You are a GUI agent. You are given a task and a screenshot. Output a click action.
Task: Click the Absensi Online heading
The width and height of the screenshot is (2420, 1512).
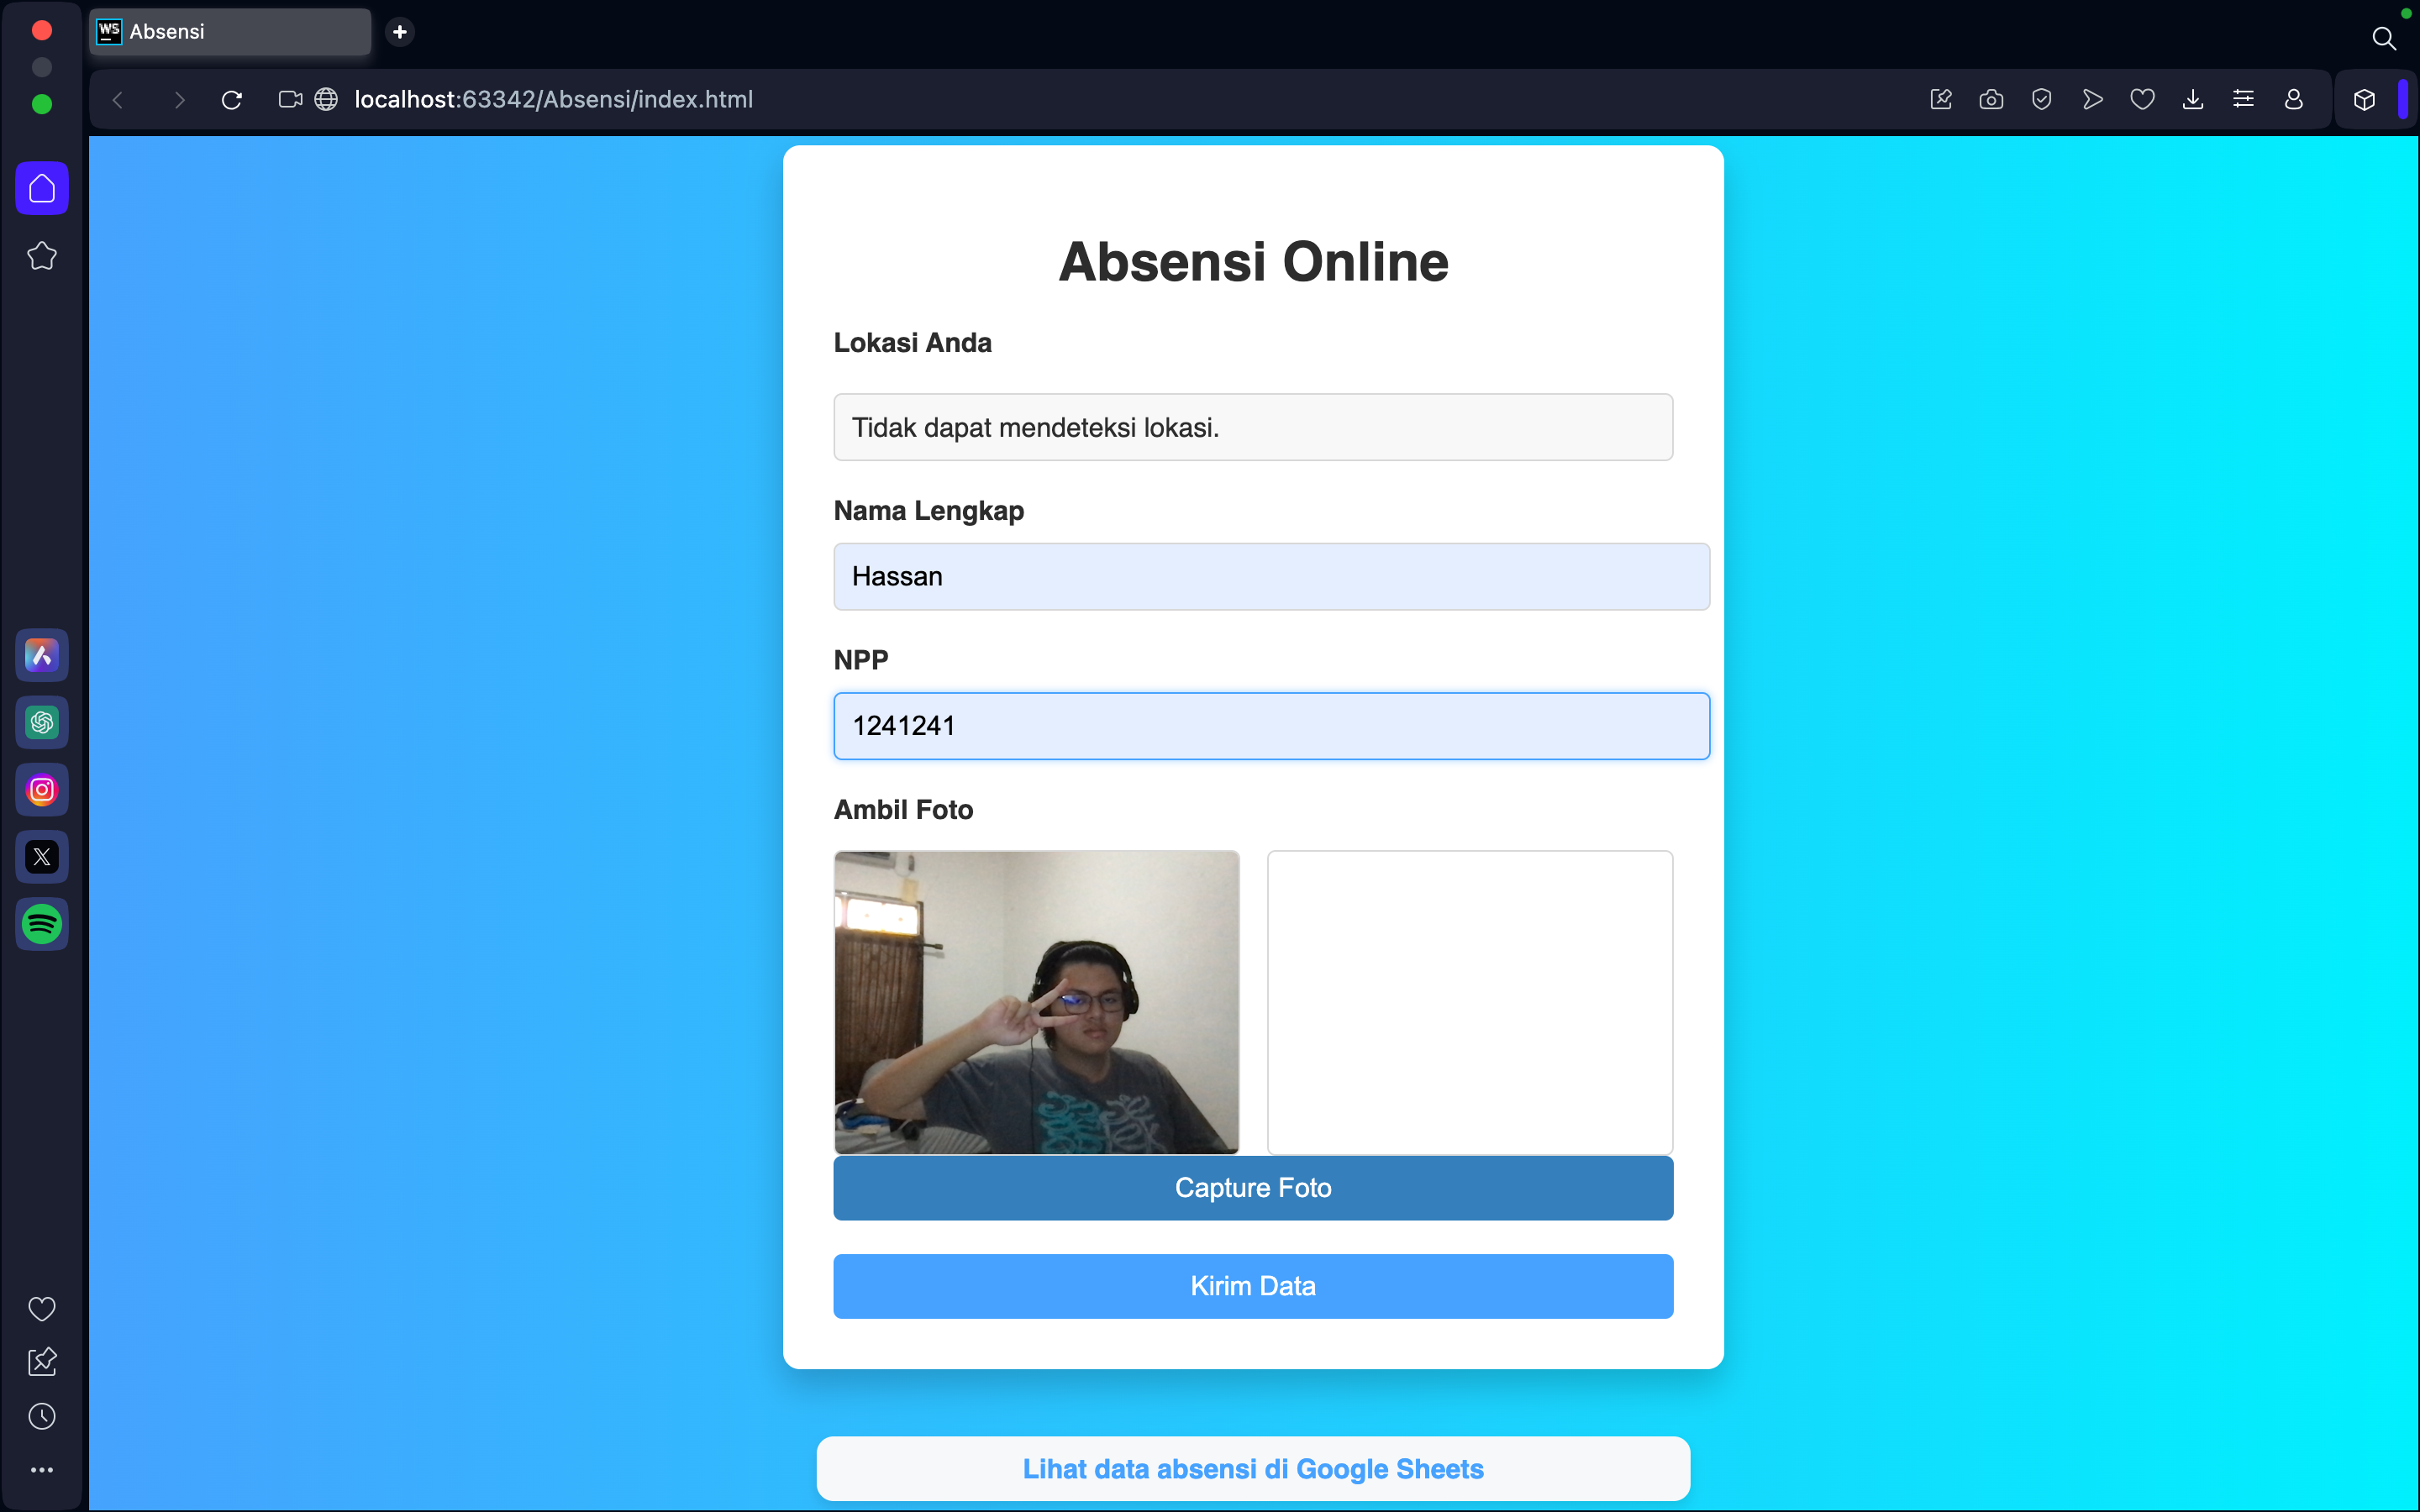click(1253, 262)
